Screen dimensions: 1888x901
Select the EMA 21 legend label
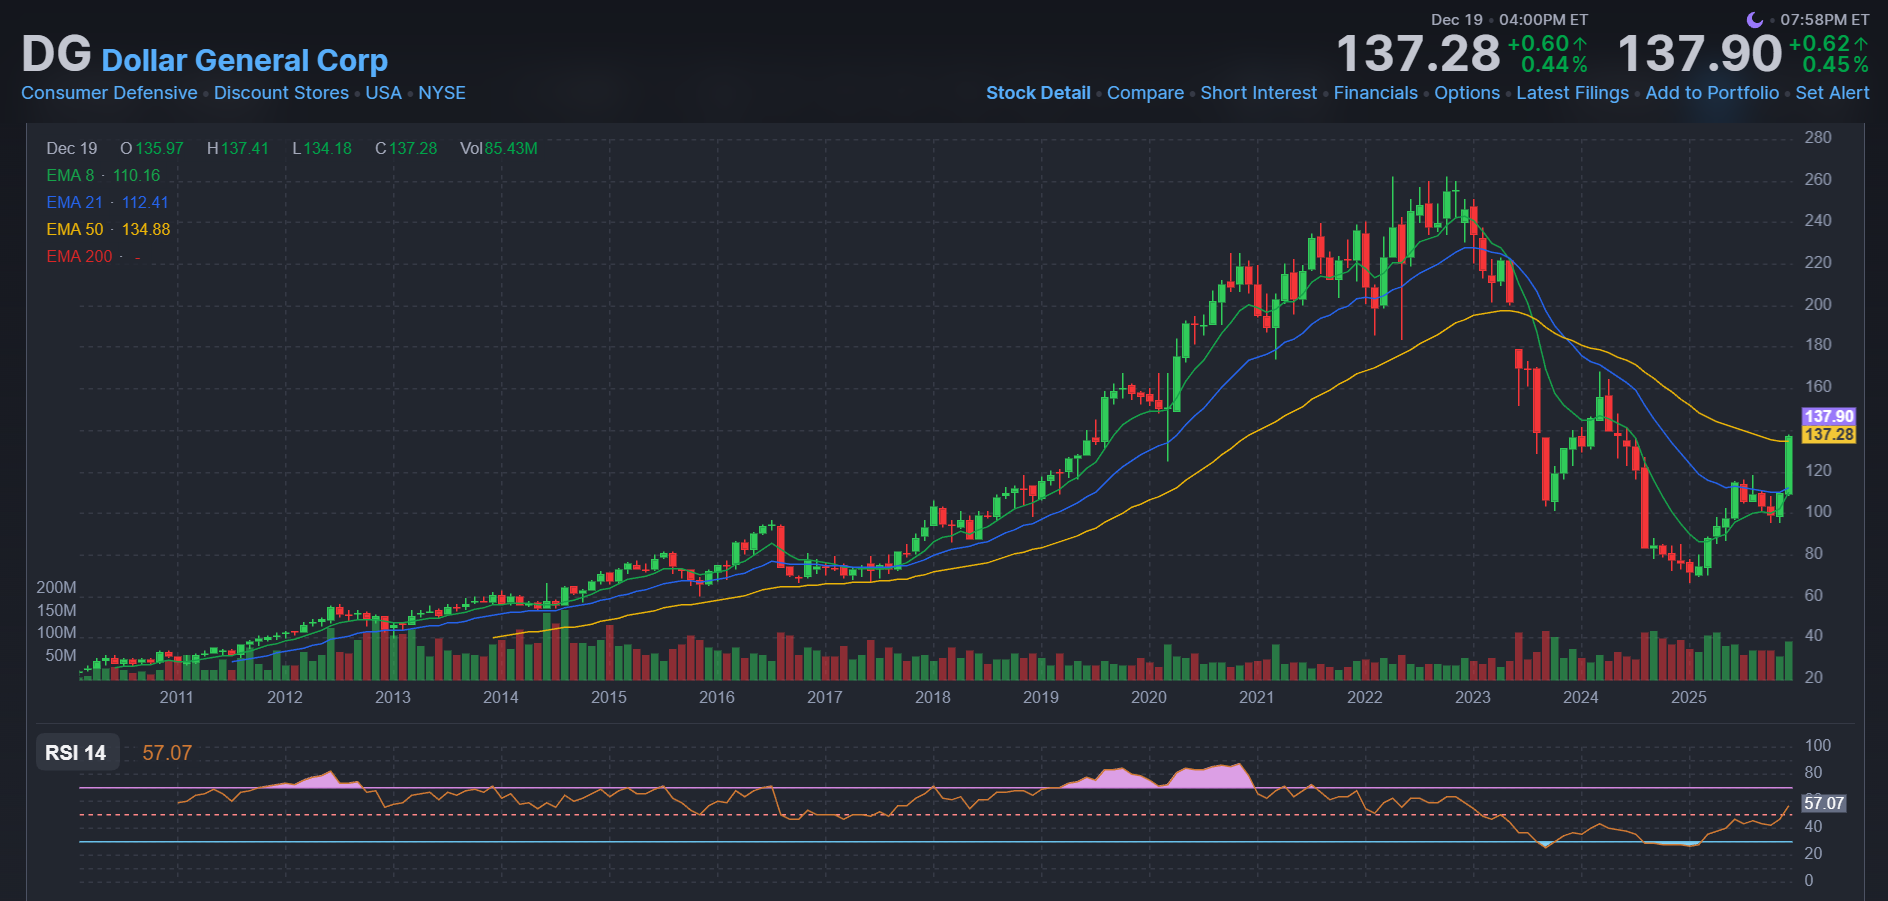pyautogui.click(x=74, y=202)
